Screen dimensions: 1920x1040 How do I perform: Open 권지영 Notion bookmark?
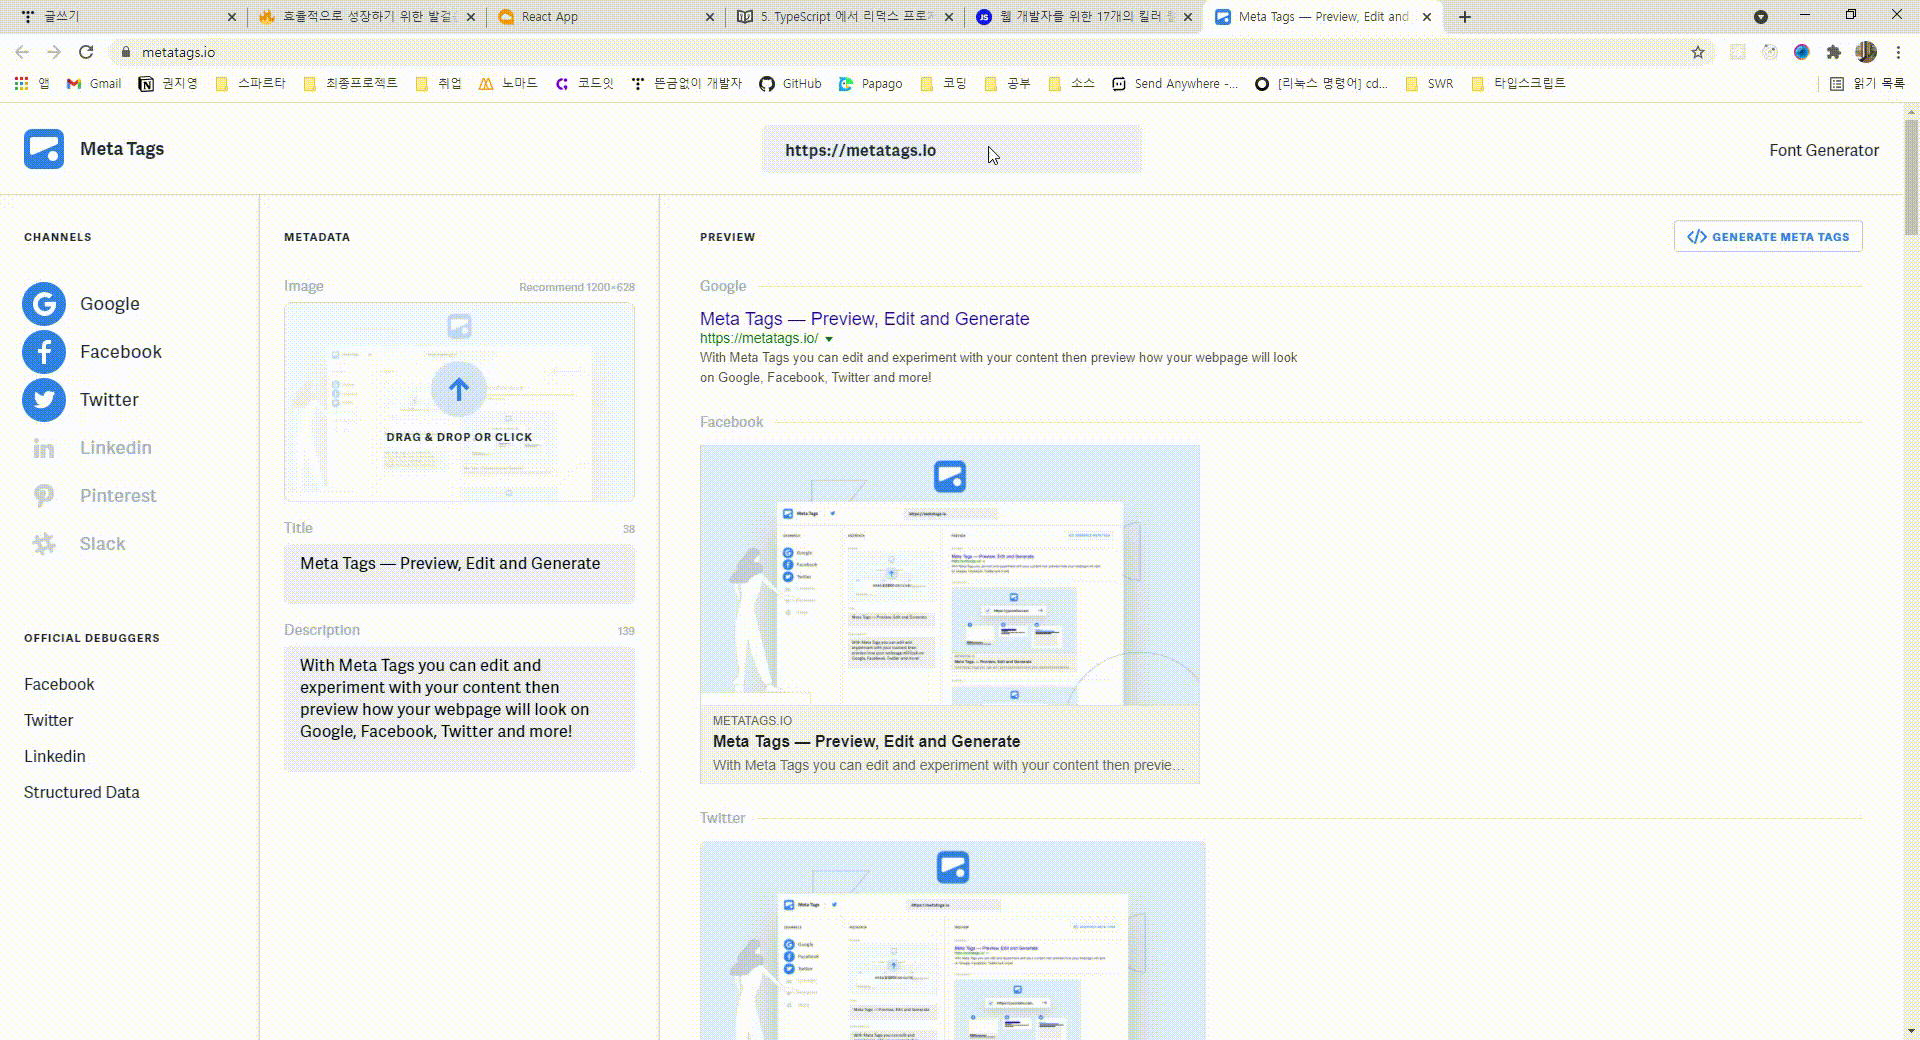168,84
